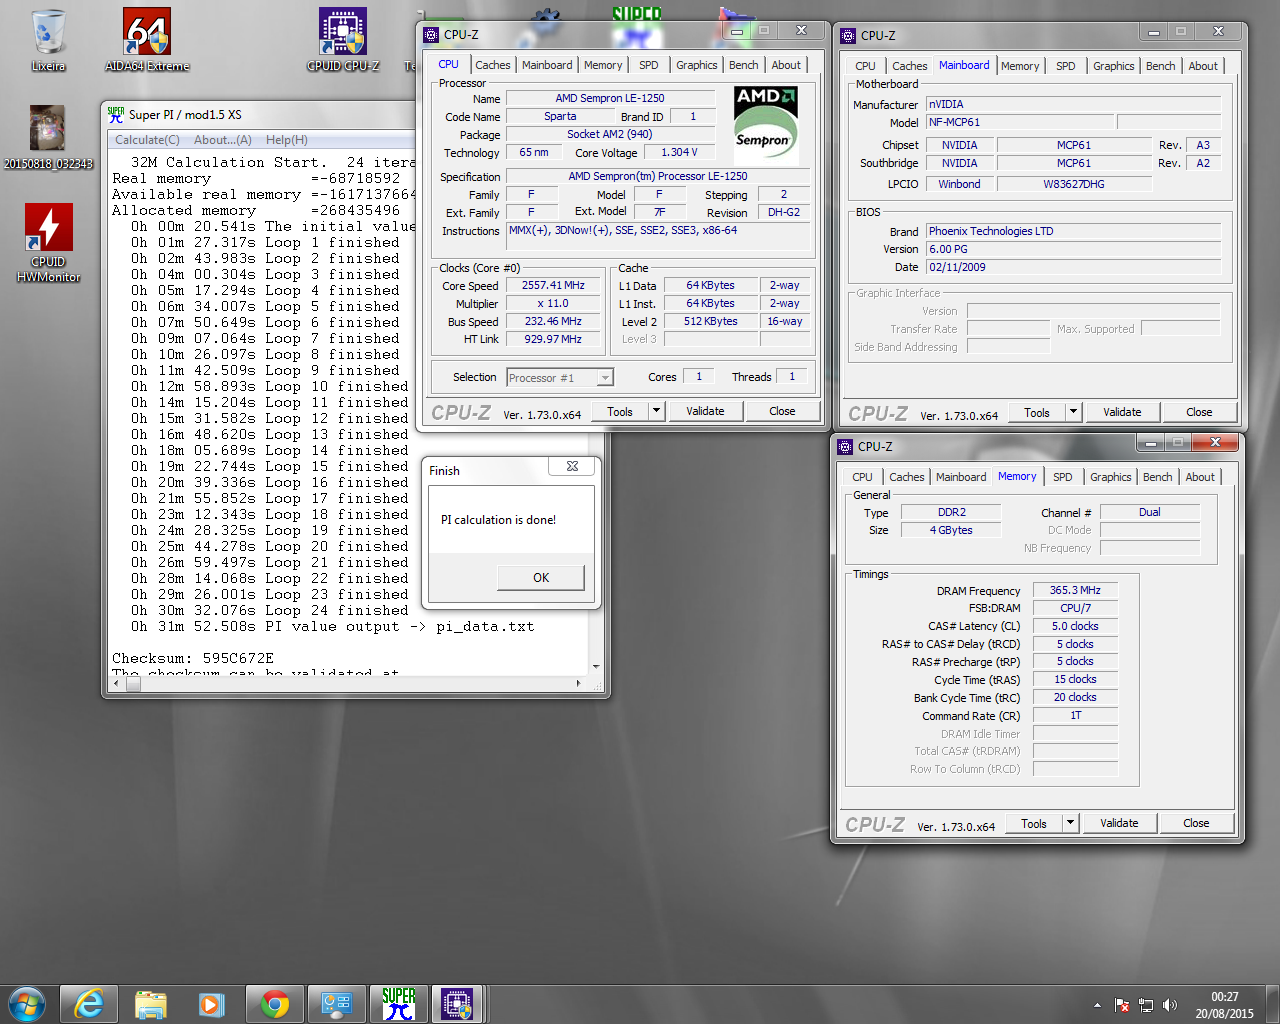The height and width of the screenshot is (1024, 1280).
Task: Select About tab in the Memory CPU-Z window
Action: pos(1200,477)
